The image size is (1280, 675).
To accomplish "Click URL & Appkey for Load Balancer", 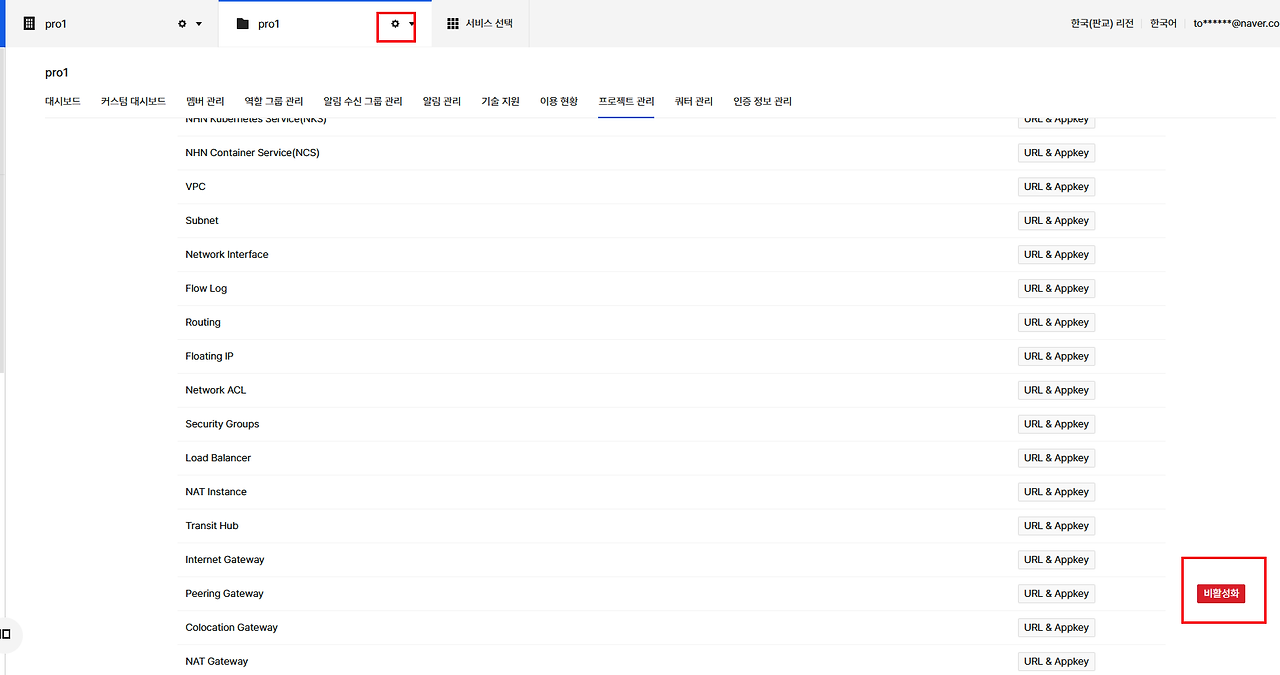I will click(x=1056, y=458).
